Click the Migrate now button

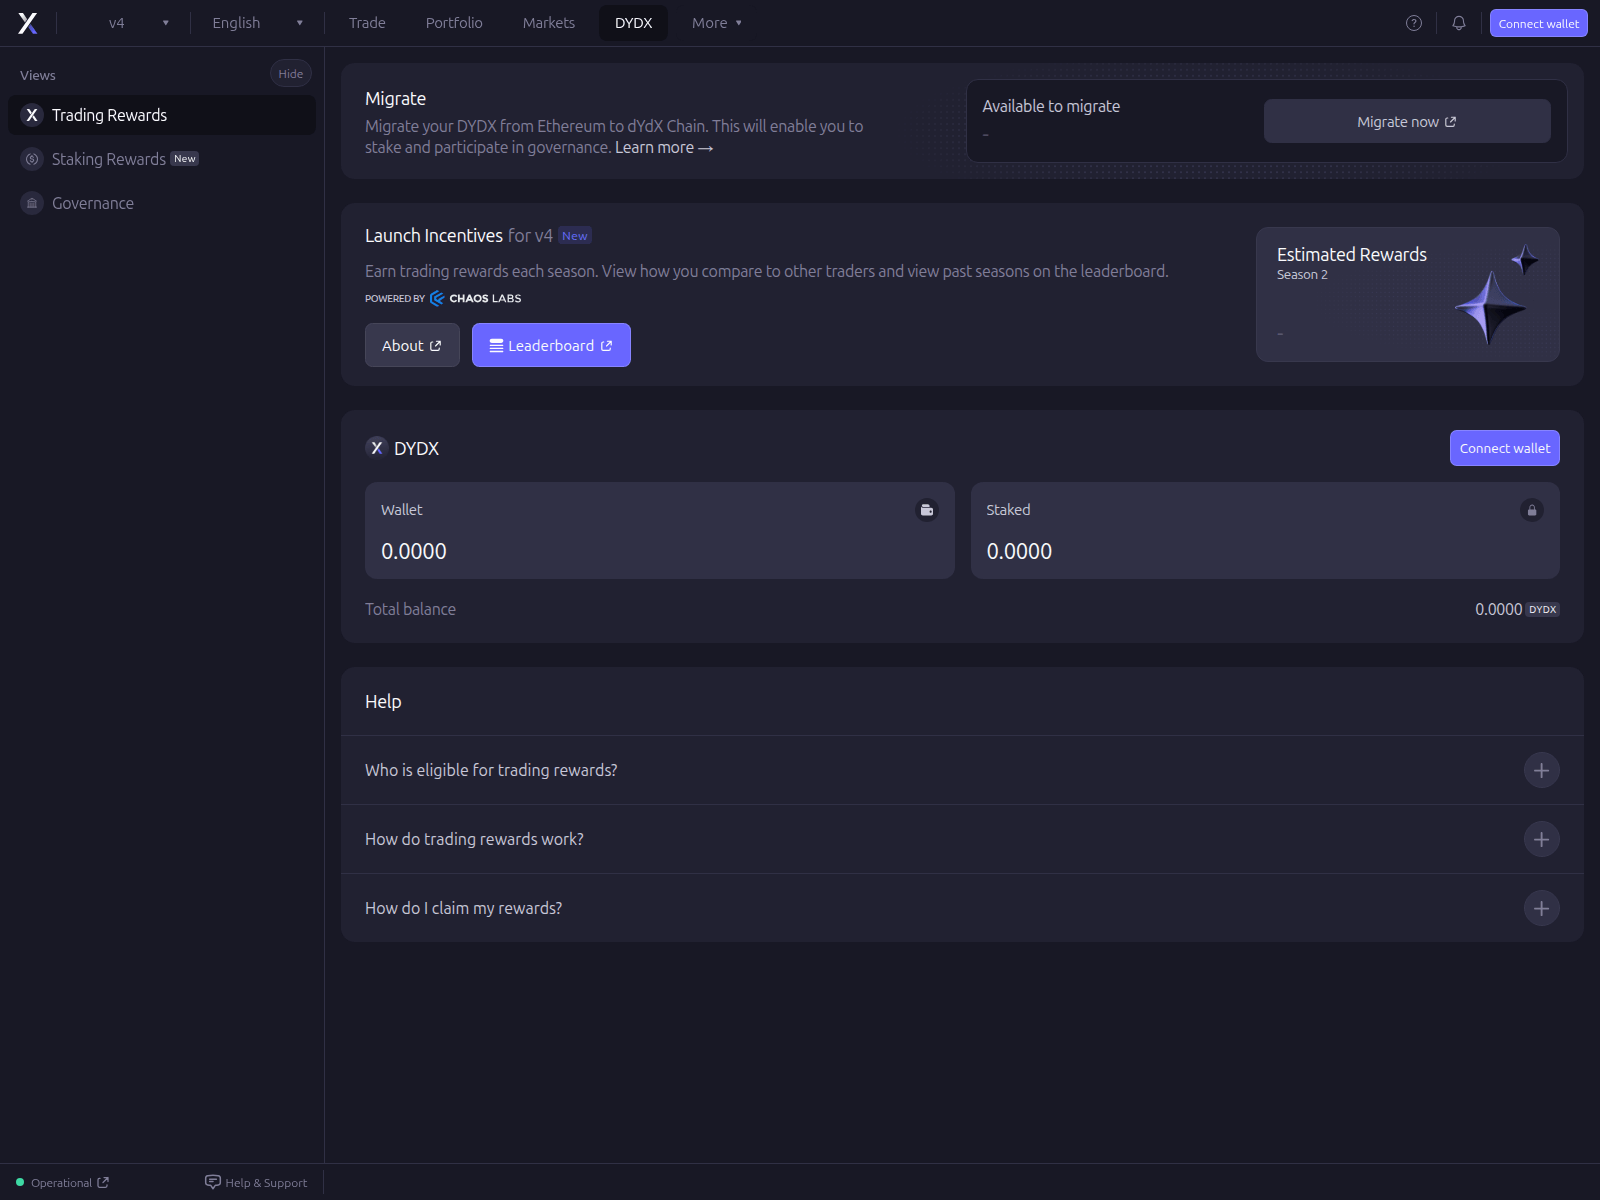[1406, 120]
